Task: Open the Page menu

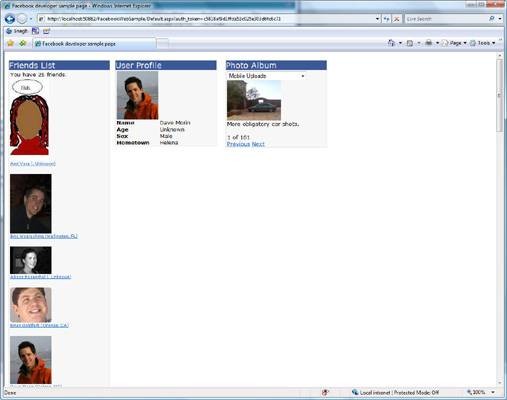Action: click(x=454, y=43)
